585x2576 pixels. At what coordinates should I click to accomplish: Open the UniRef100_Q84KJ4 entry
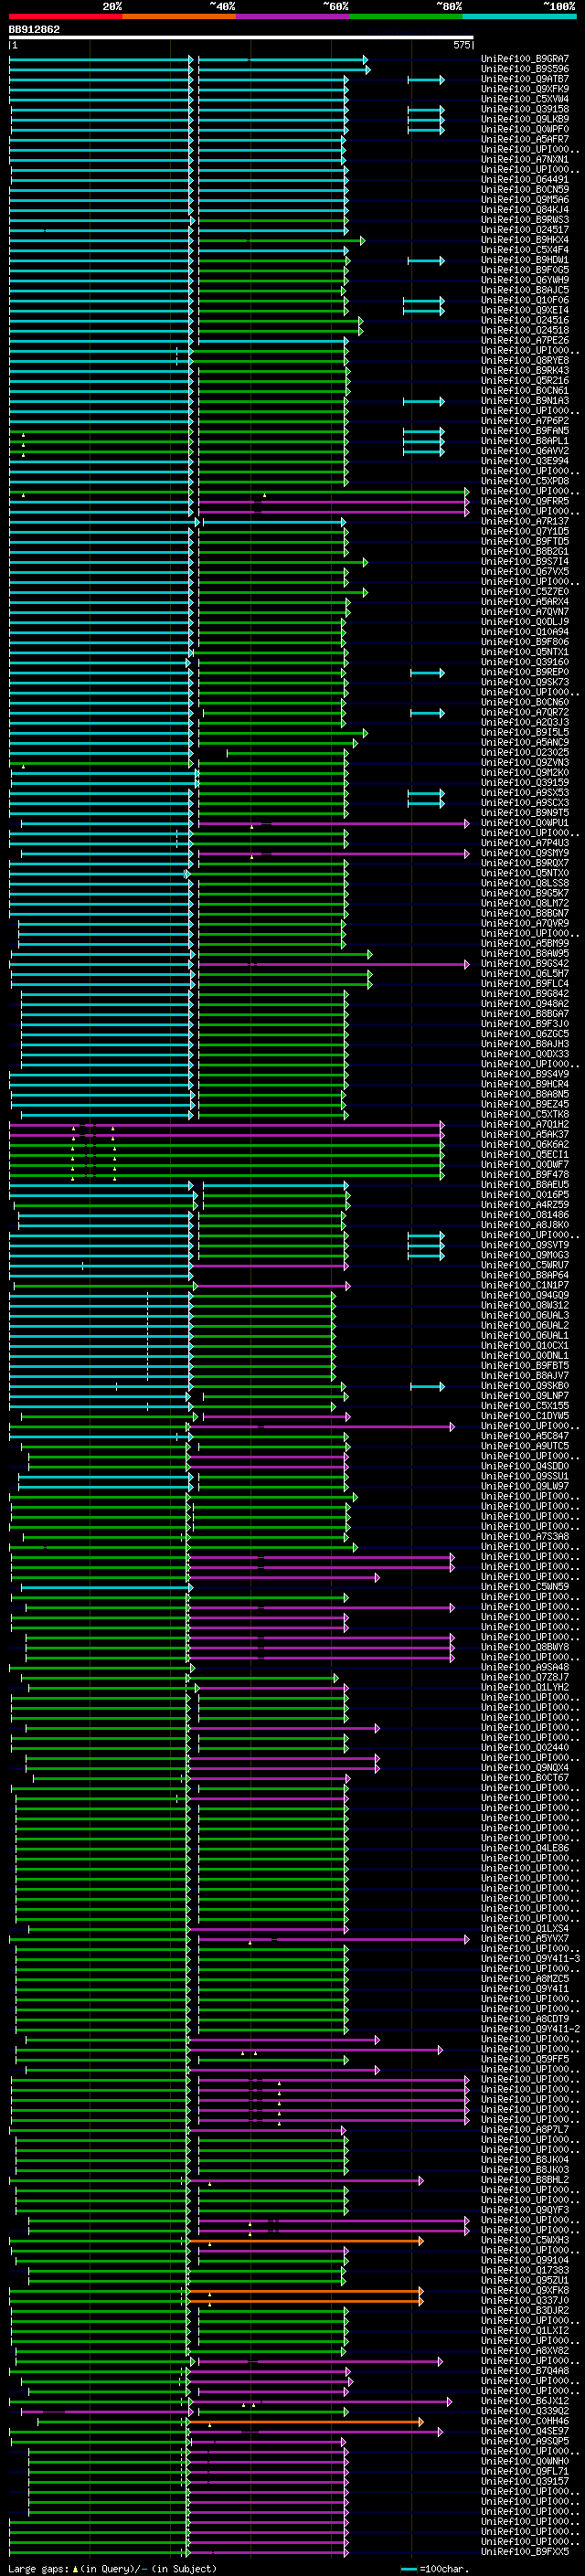coord(524,209)
